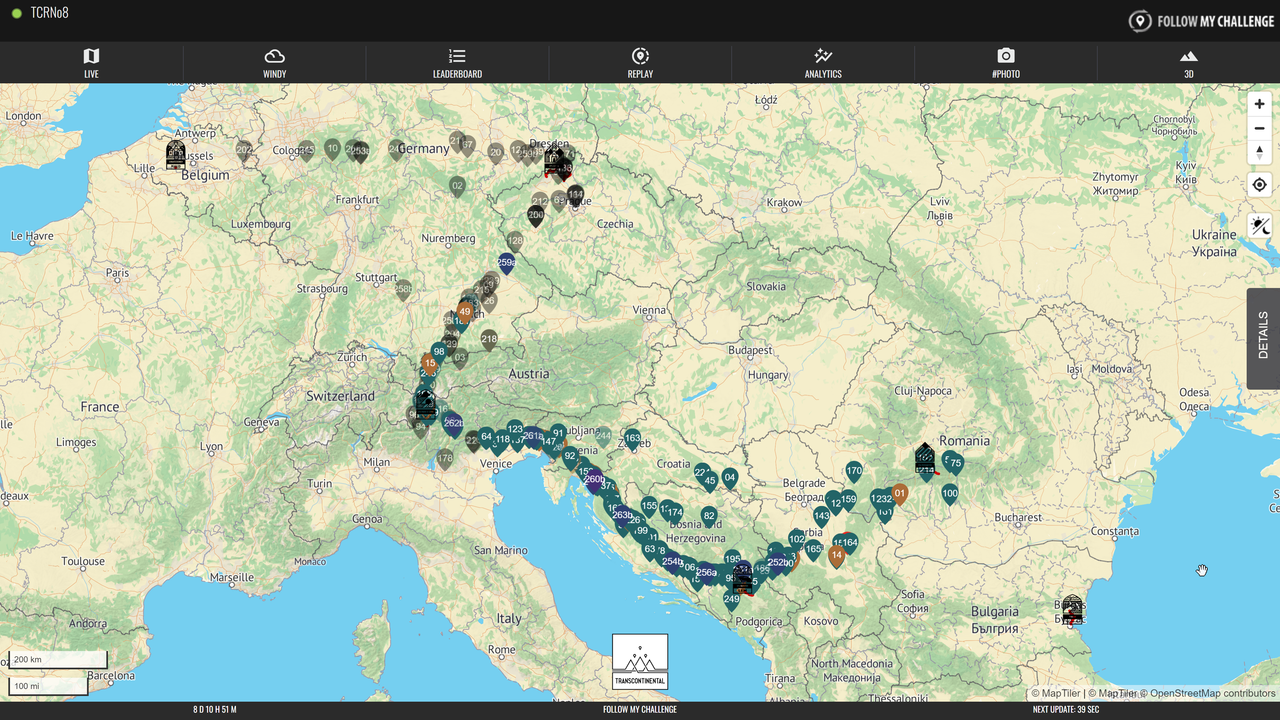Switch to the 3D terrain view
This screenshot has width=1280, height=720.
(x=1189, y=62)
